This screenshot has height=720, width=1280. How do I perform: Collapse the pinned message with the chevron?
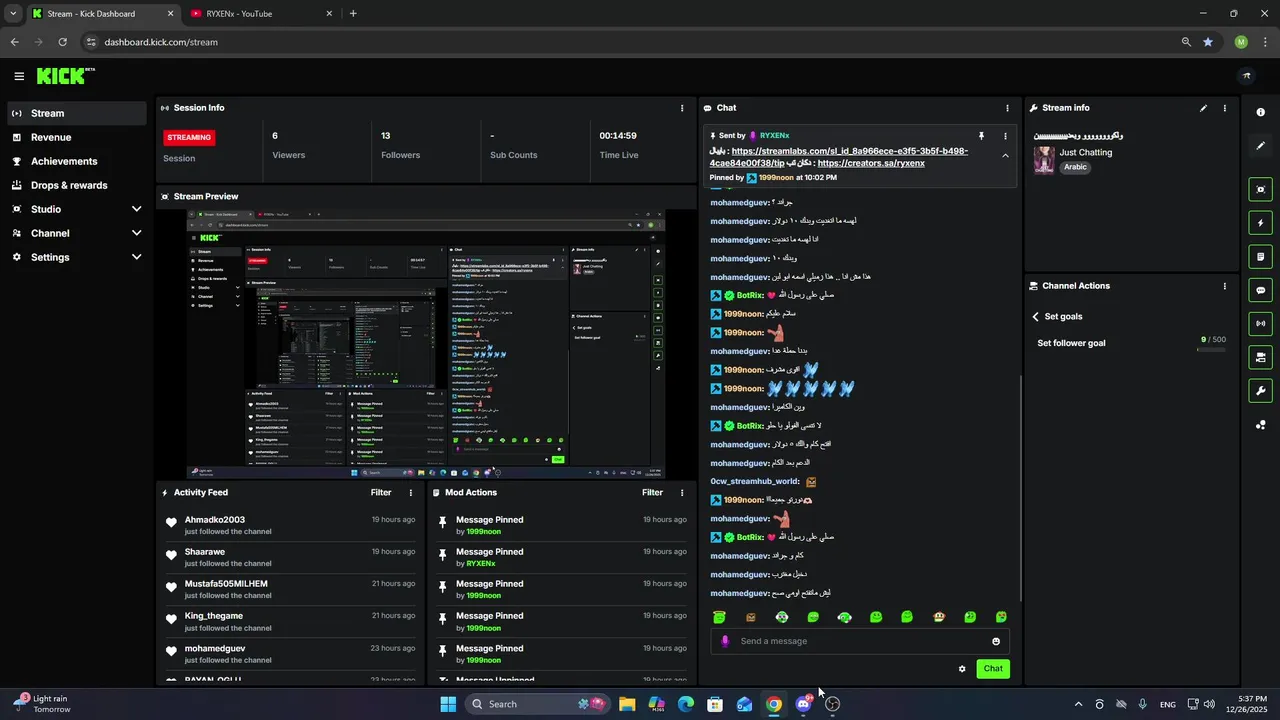(x=1005, y=156)
